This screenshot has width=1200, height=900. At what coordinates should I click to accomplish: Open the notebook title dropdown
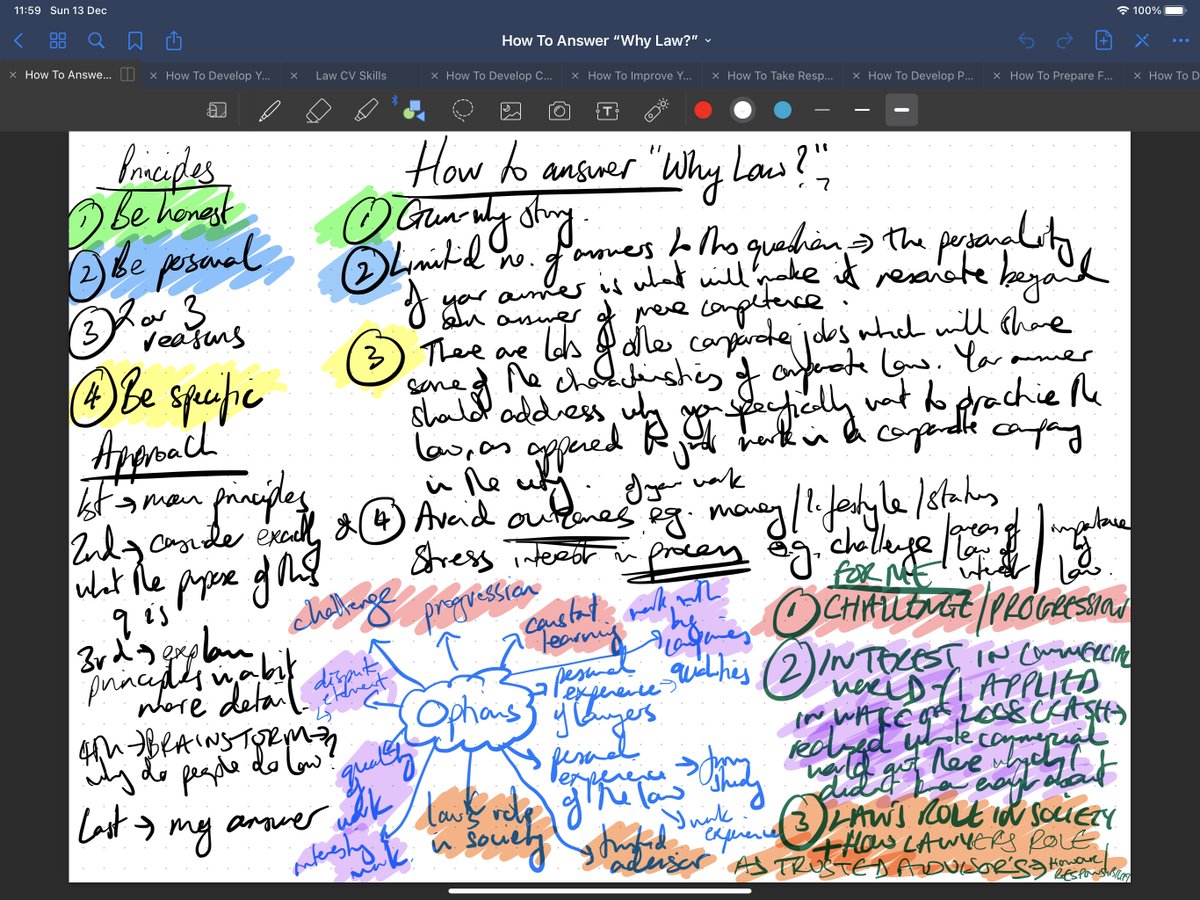pos(706,40)
